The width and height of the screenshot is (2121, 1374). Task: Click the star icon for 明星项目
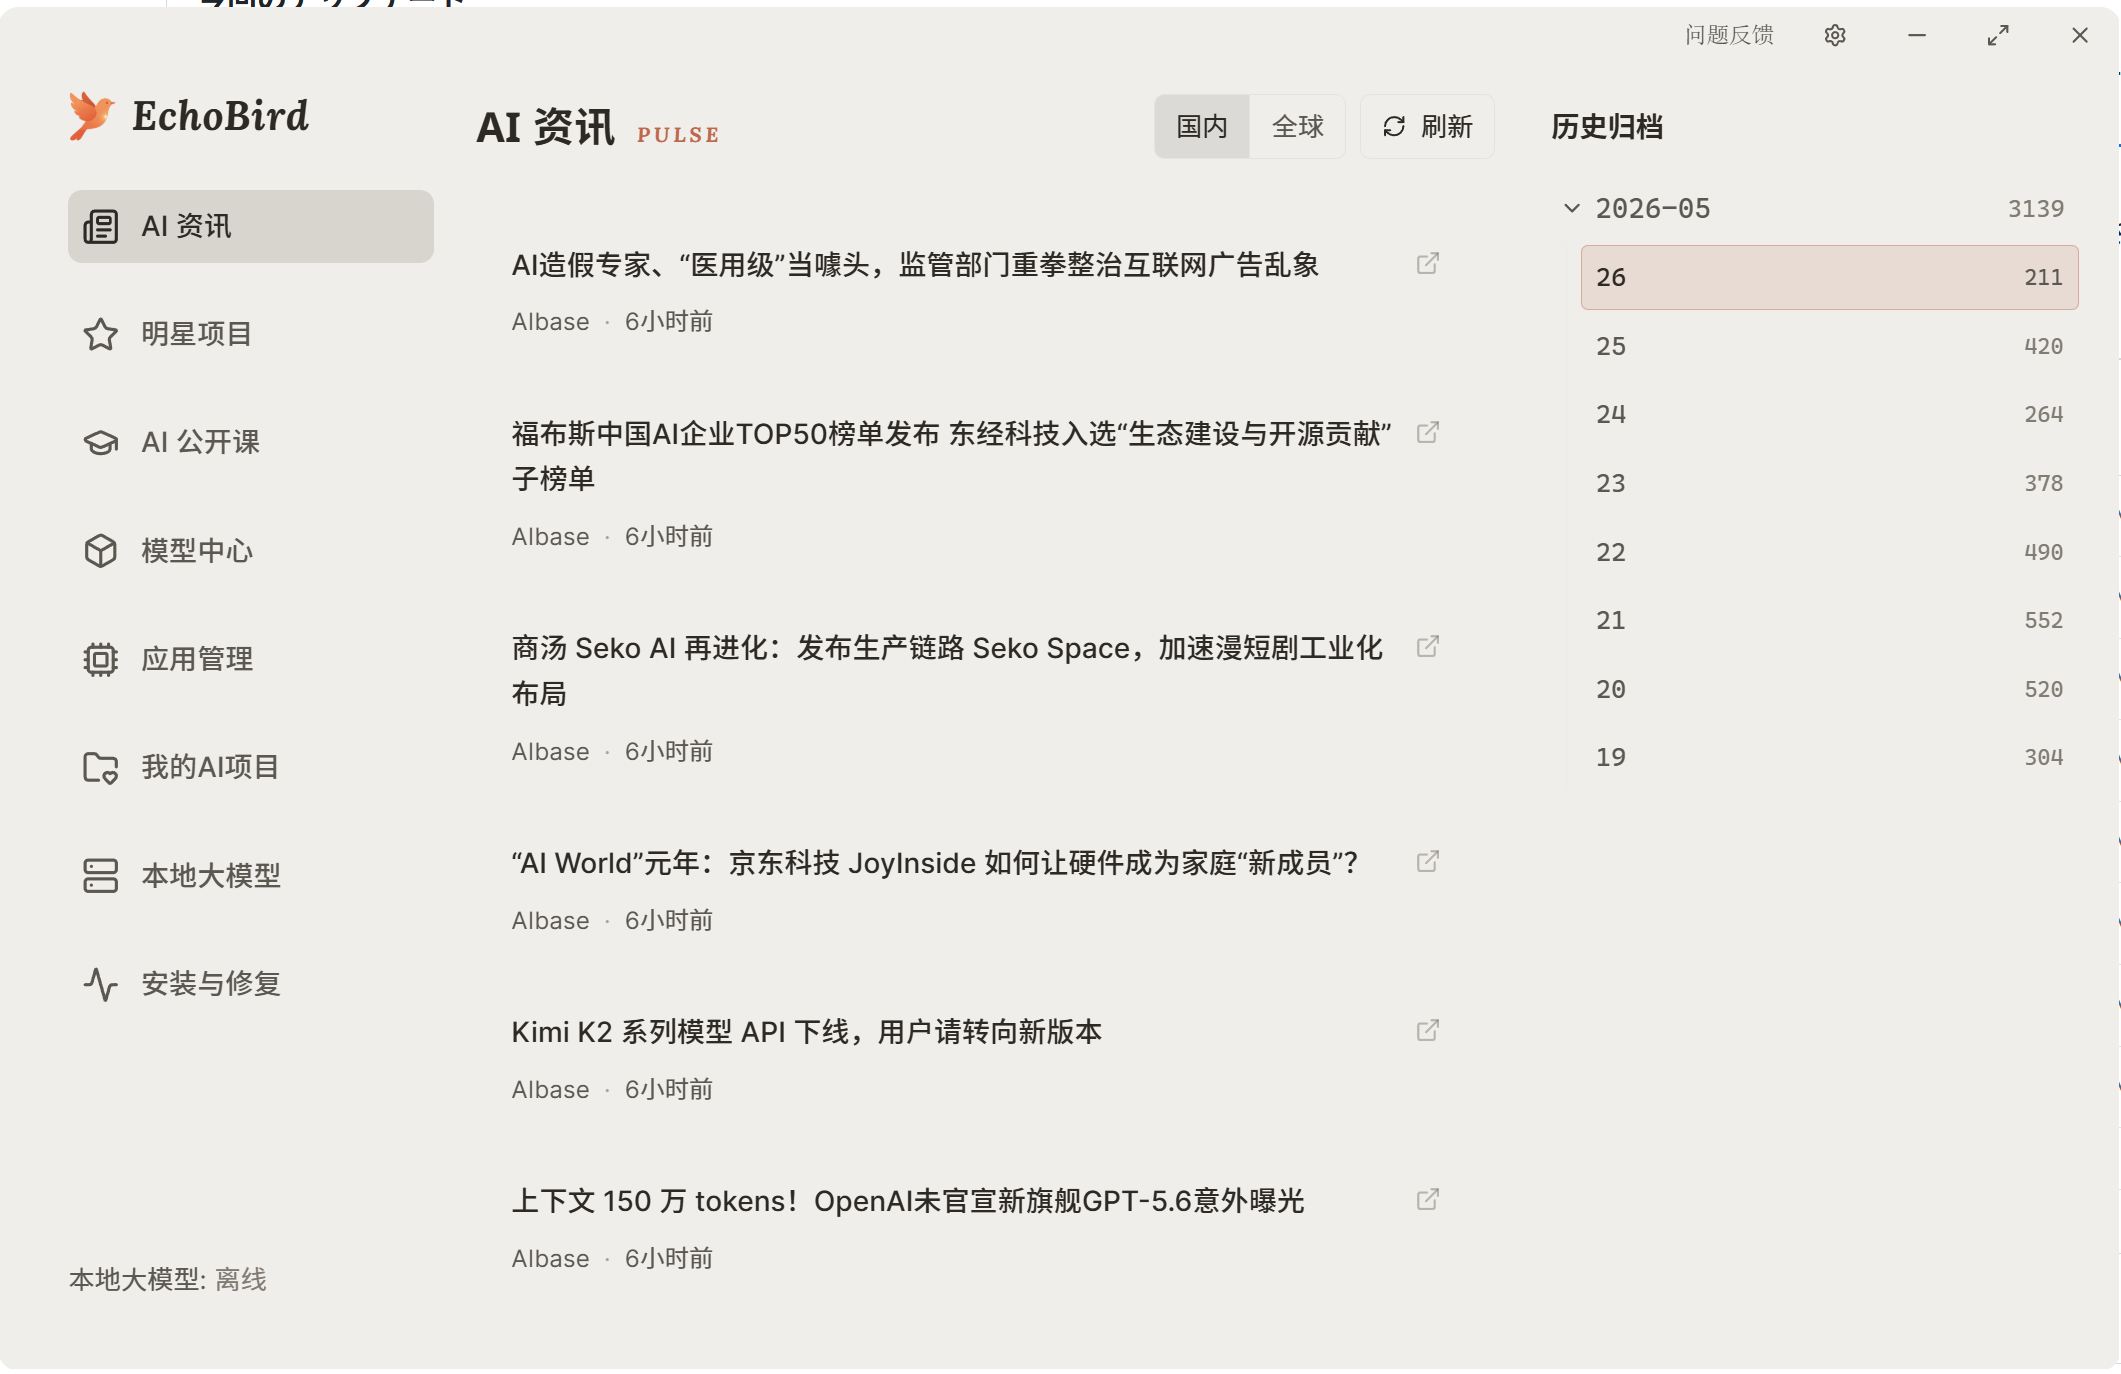pos(101,335)
